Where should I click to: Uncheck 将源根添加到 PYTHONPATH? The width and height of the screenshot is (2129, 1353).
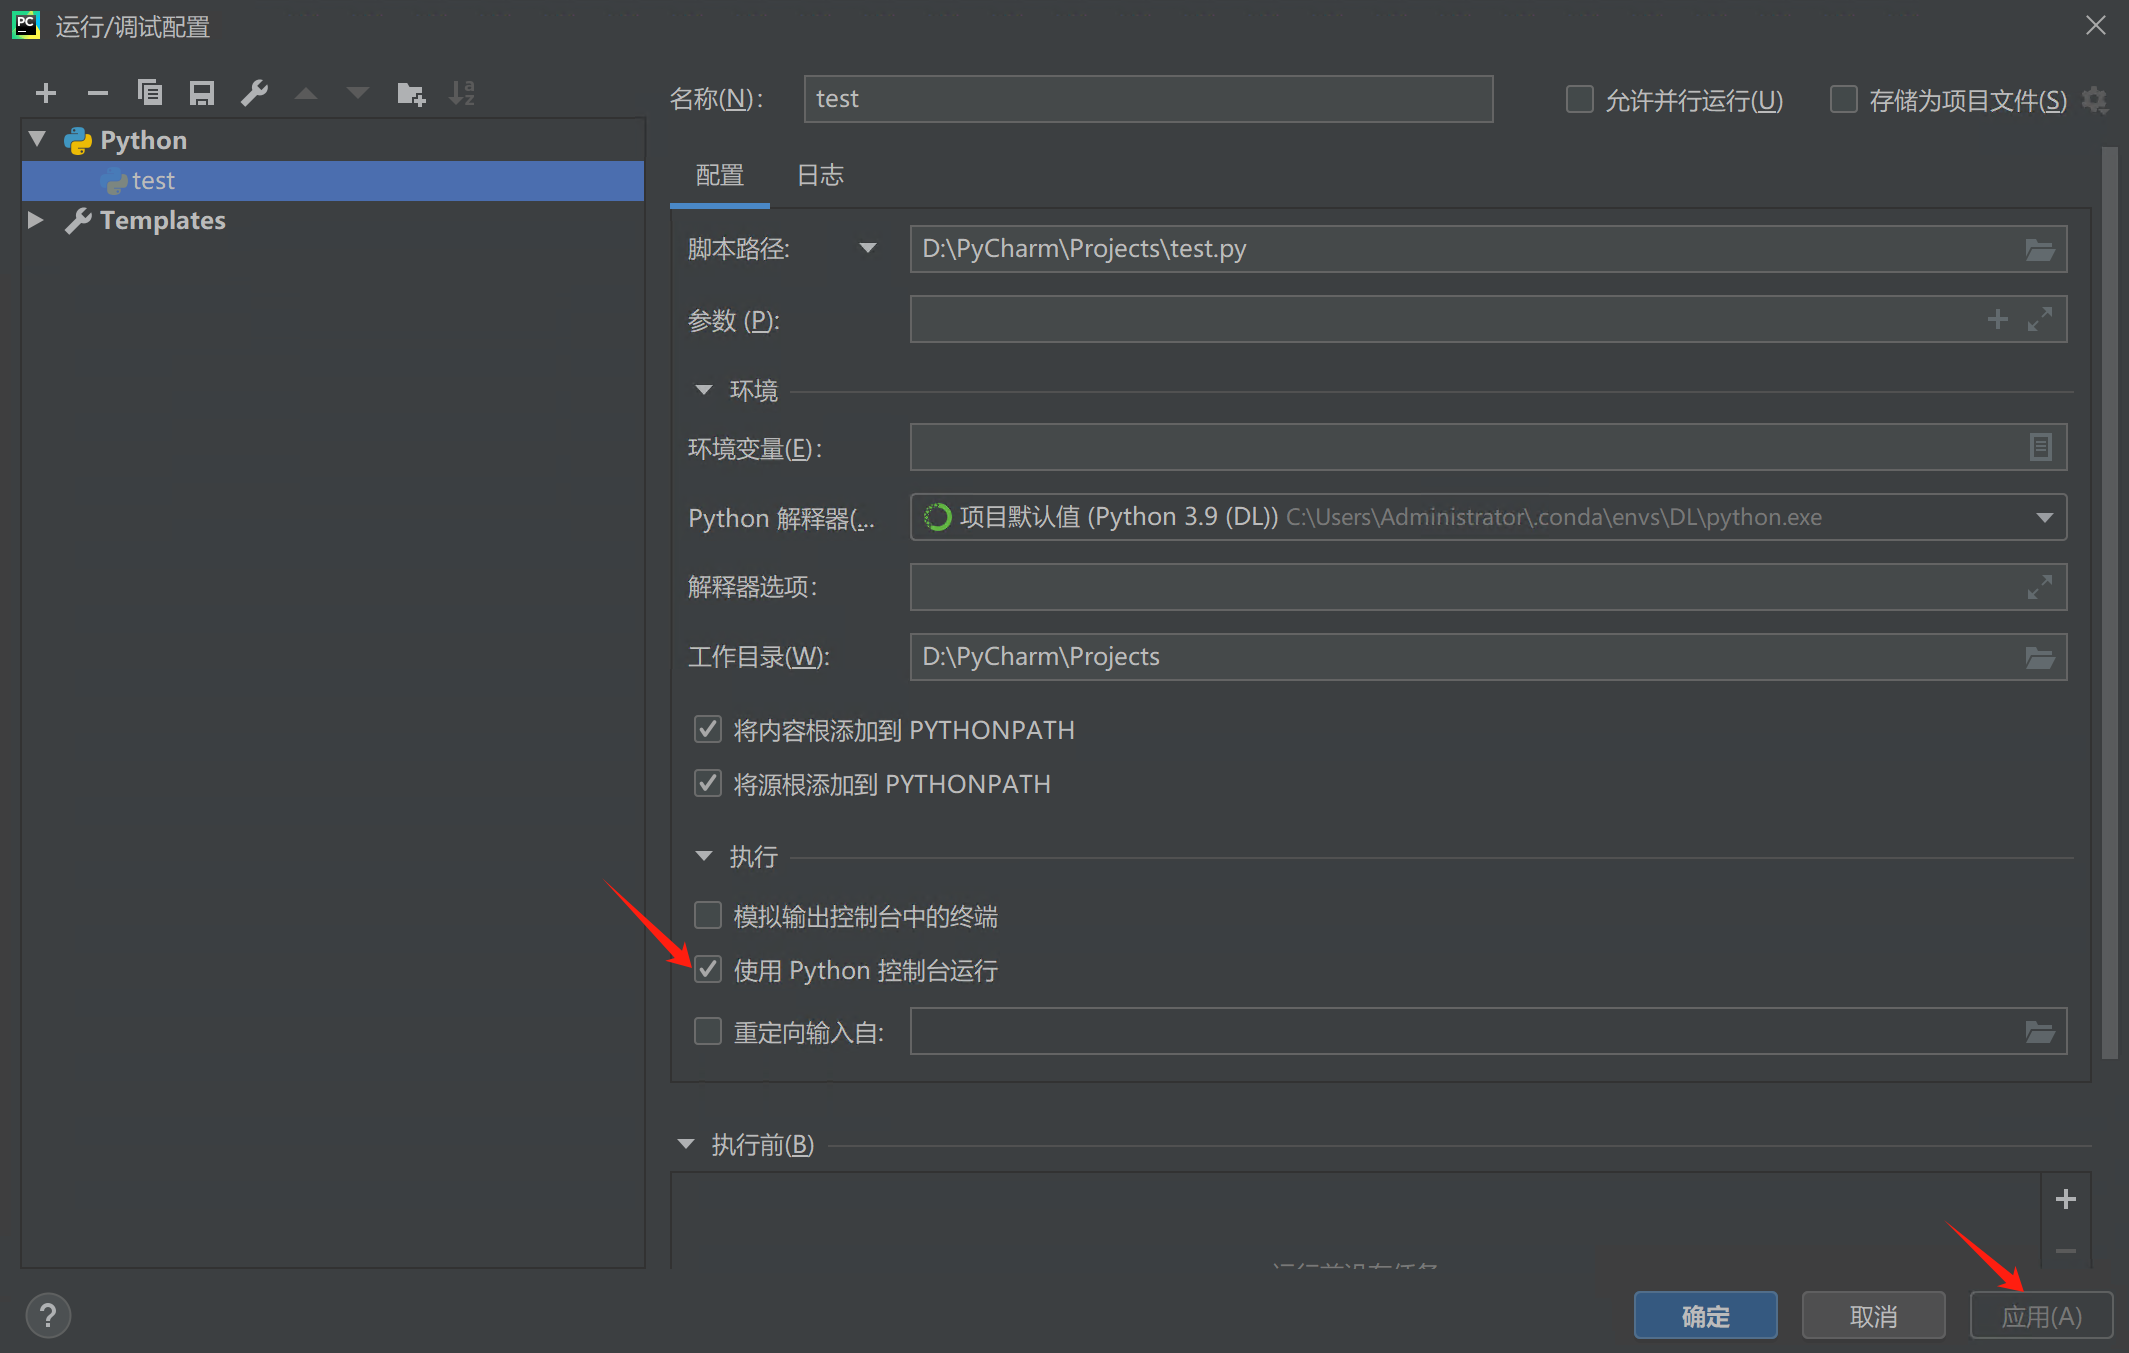tap(707, 783)
